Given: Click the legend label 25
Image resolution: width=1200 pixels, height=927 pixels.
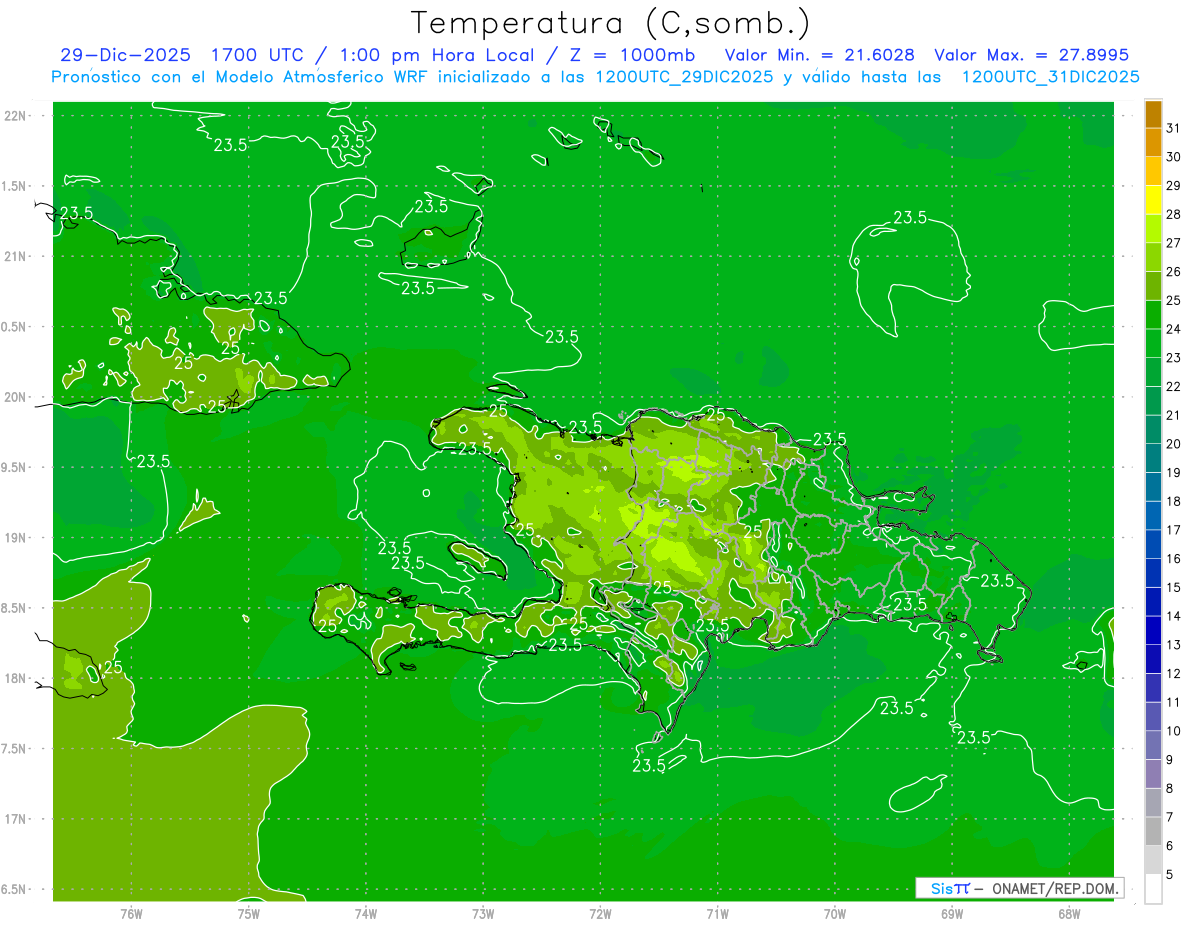Looking at the screenshot, I should coord(1174,300).
